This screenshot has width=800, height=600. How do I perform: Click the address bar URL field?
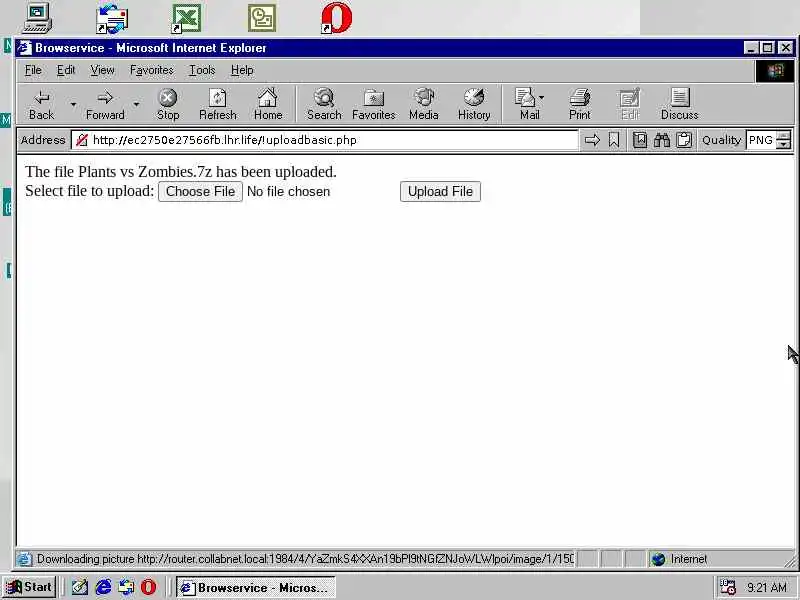pyautogui.click(x=324, y=140)
